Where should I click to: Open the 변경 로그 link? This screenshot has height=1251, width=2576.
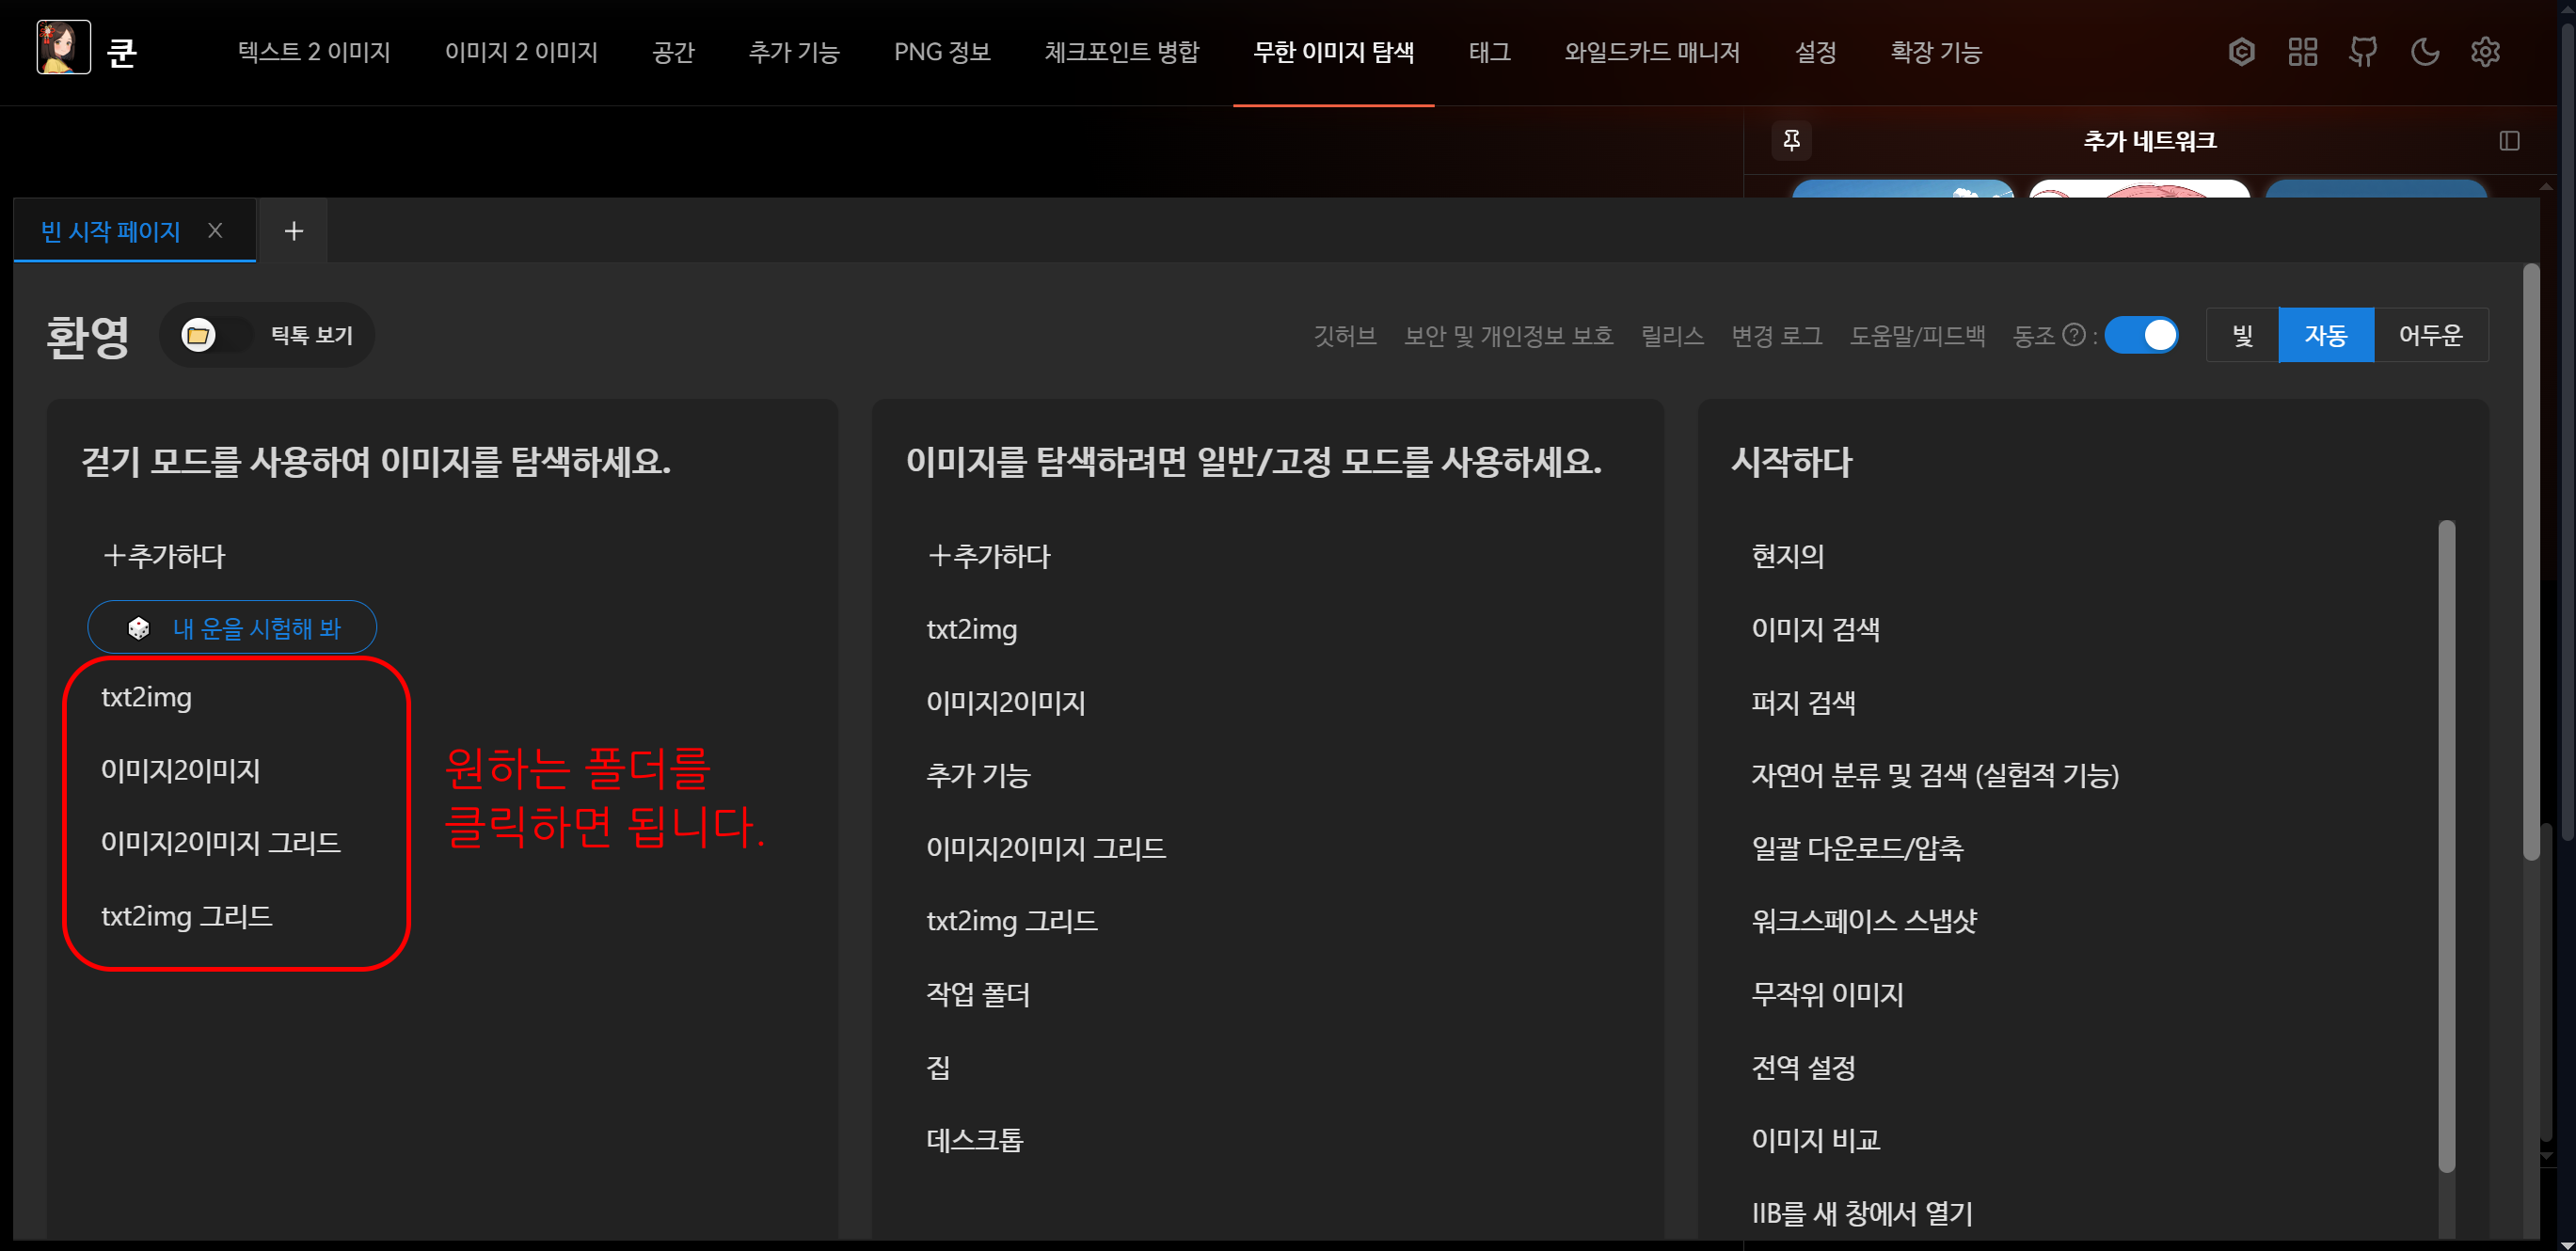tap(1776, 335)
